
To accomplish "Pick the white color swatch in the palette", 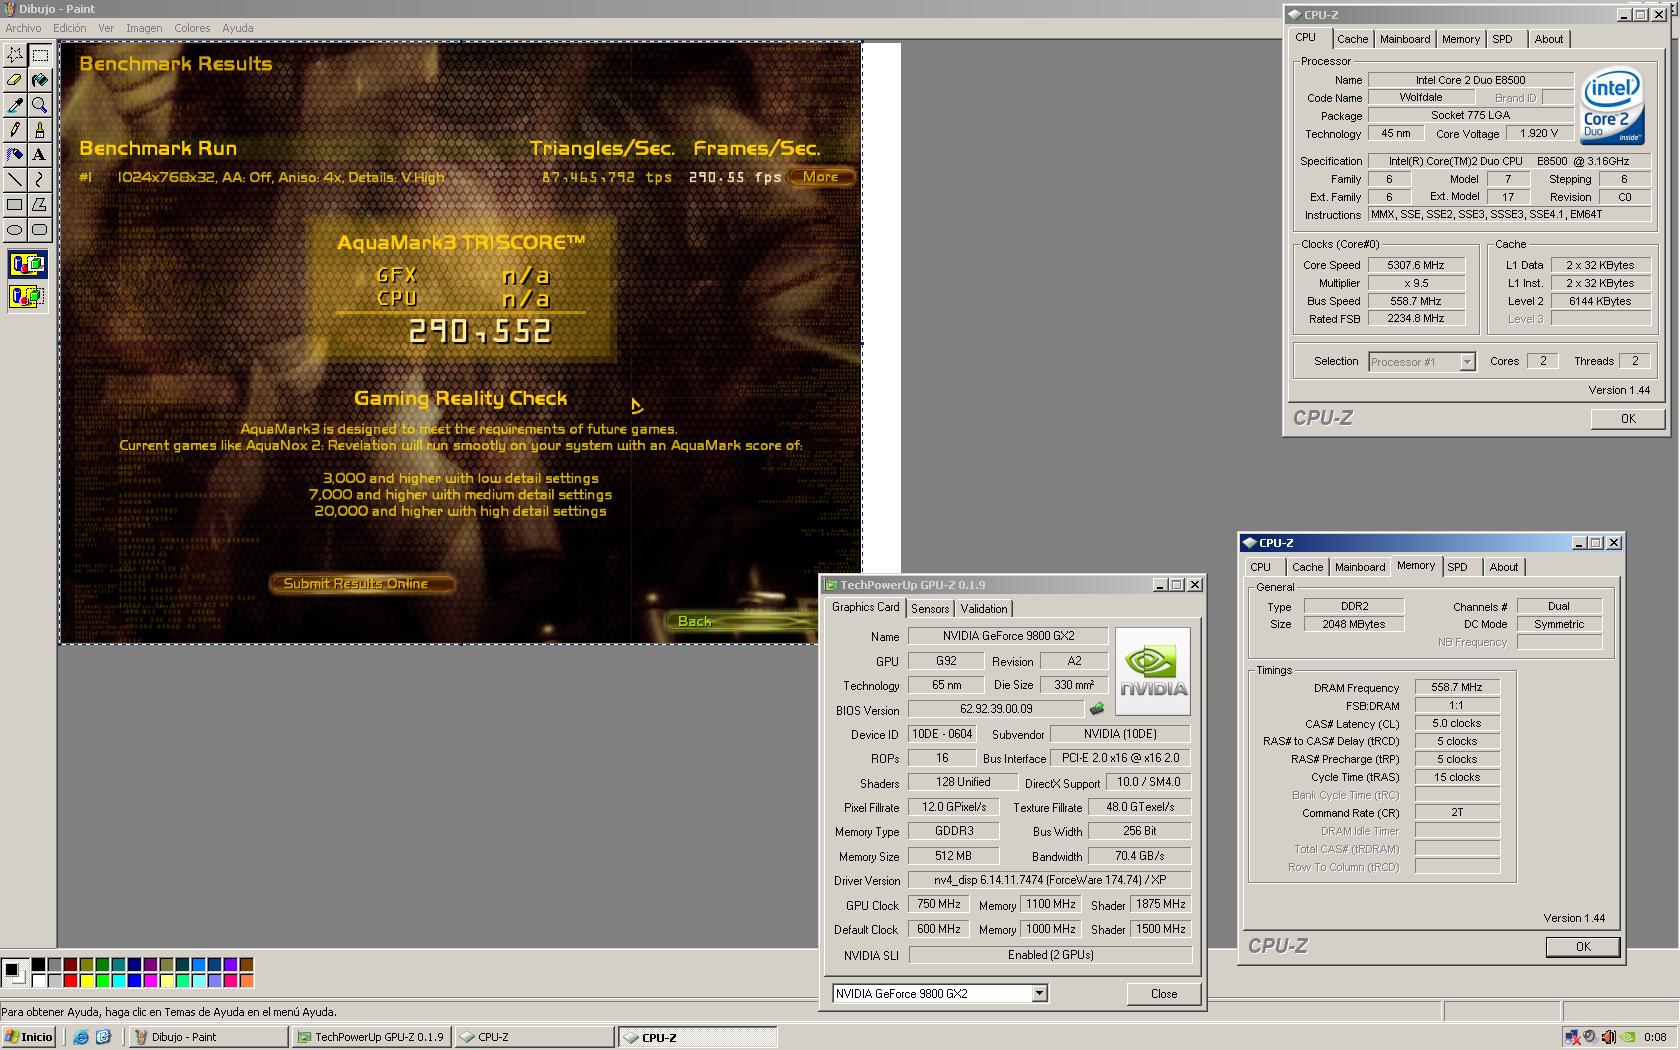I will [38, 980].
